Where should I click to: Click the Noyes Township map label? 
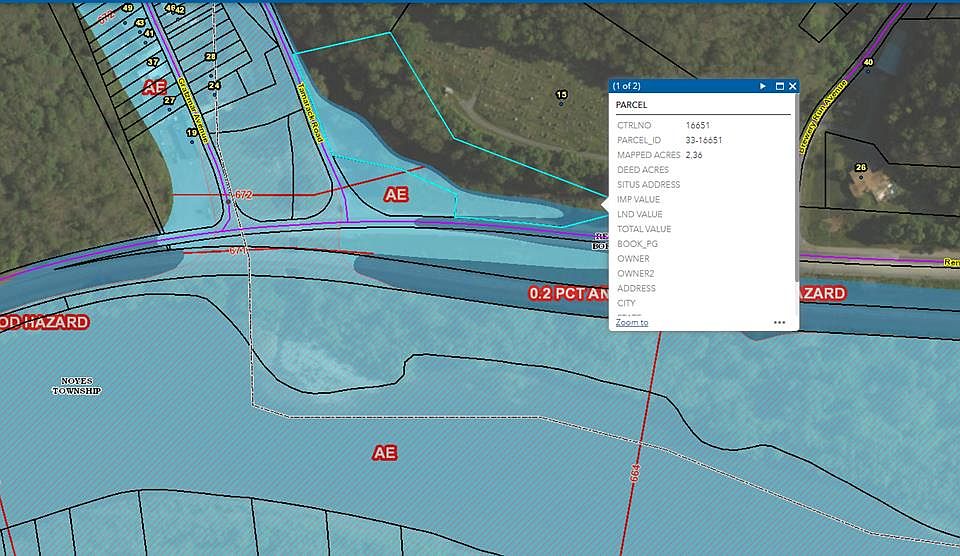[x=77, y=386]
